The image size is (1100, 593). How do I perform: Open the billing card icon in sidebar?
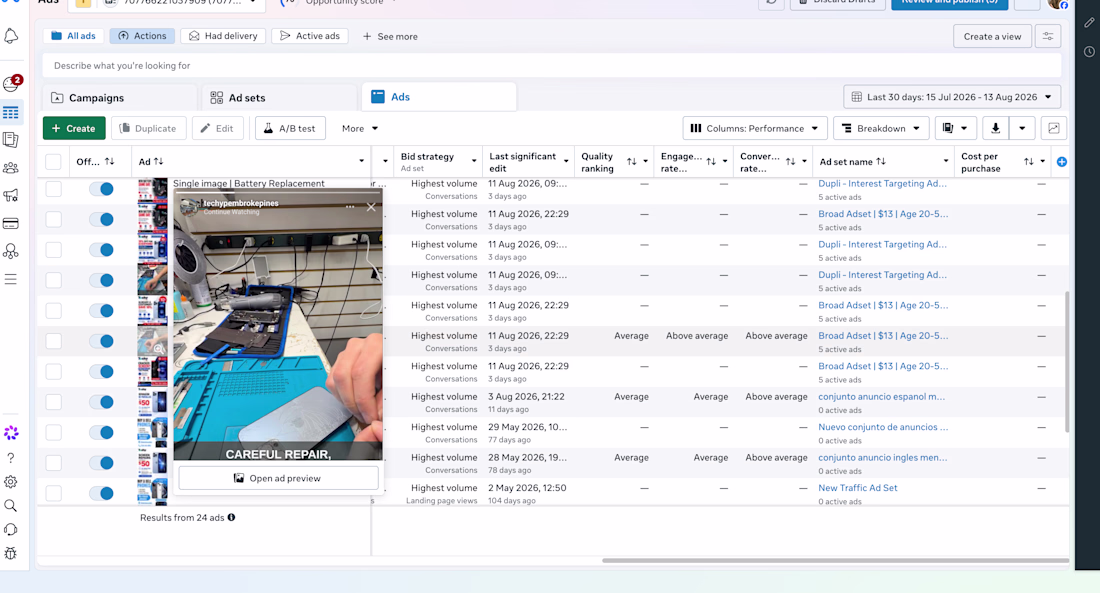tap(11, 223)
